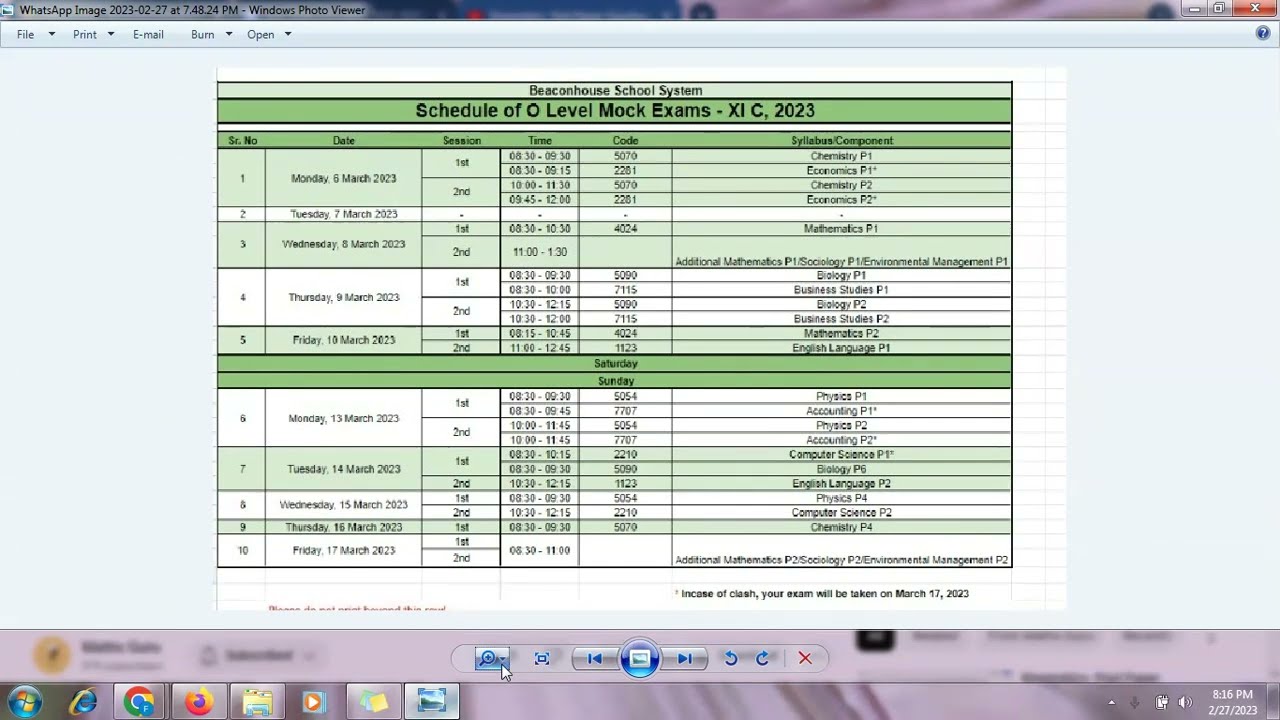The width and height of the screenshot is (1280, 720).
Task: Click the '08:15 - 10:45' time cell
Action: pos(539,333)
